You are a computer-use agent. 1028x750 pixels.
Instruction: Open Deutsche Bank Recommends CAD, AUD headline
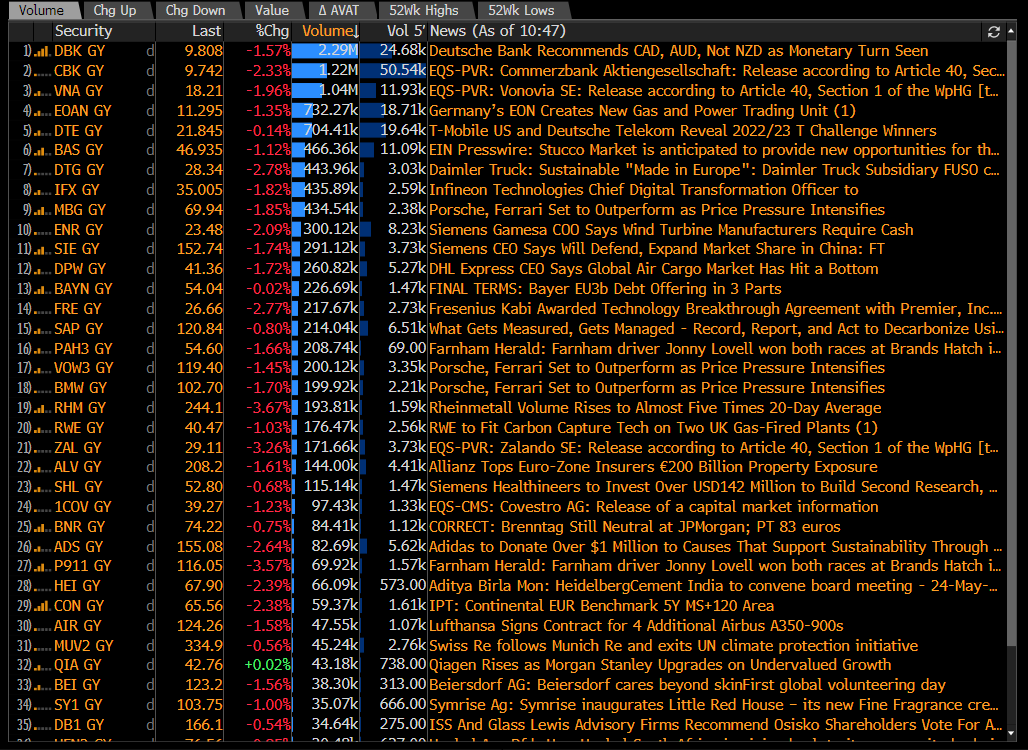[x=679, y=51]
